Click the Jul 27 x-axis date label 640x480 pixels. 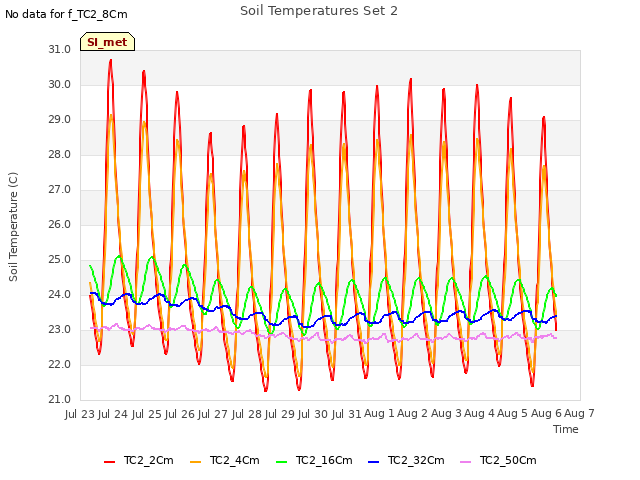(x=213, y=414)
